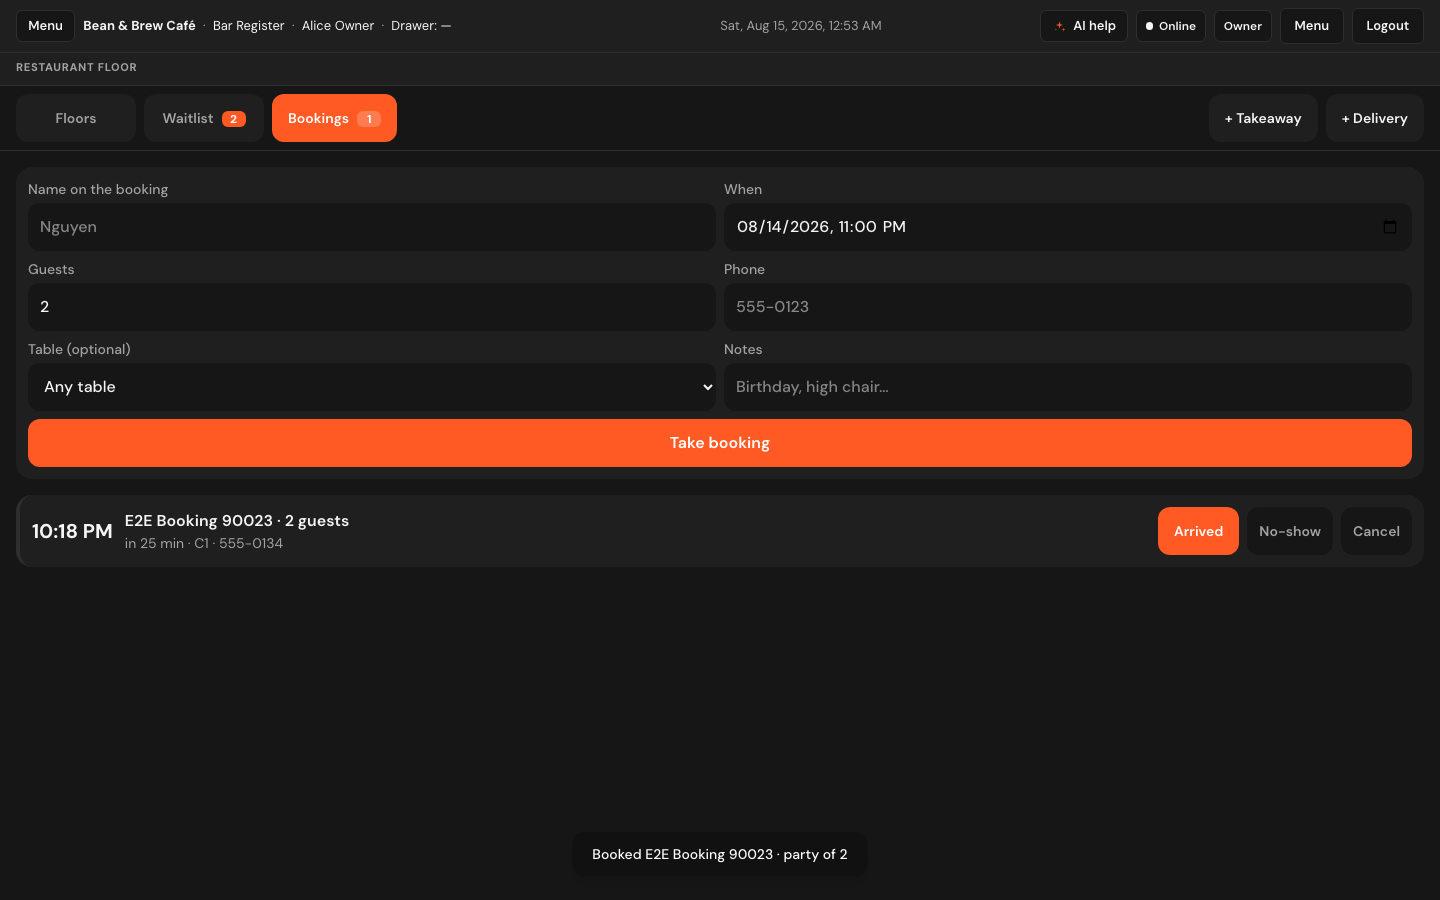Click the 'in 25 min · C1 · 555-0134' details
Image resolution: width=1440 pixels, height=900 pixels.
click(x=204, y=543)
